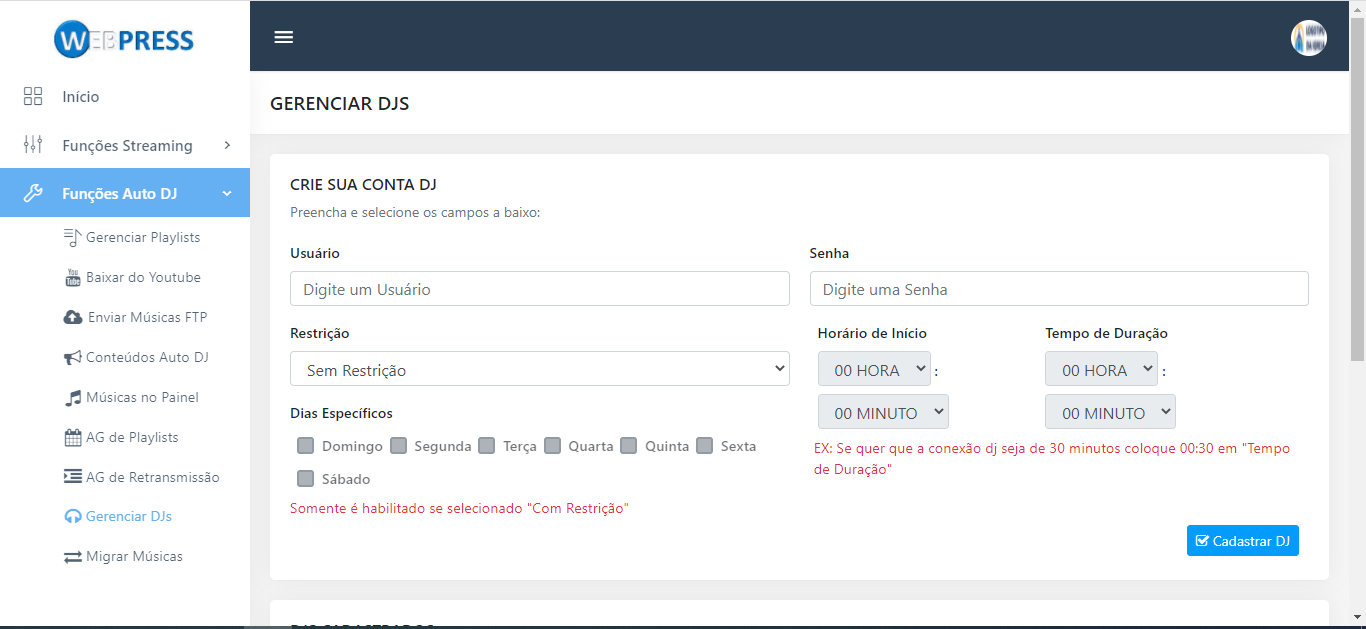
Task: Click the cloud upload icon for Enviar Músicas FTP
Action: [73, 317]
